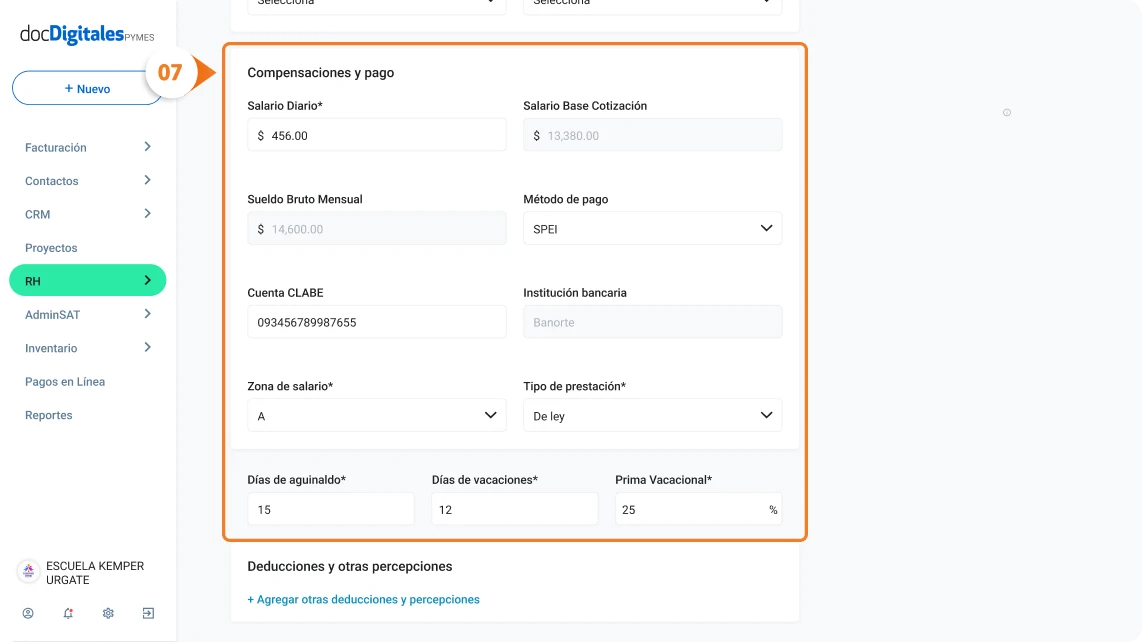
Task: Expand the Inventario menu chevron
Action: click(x=147, y=348)
